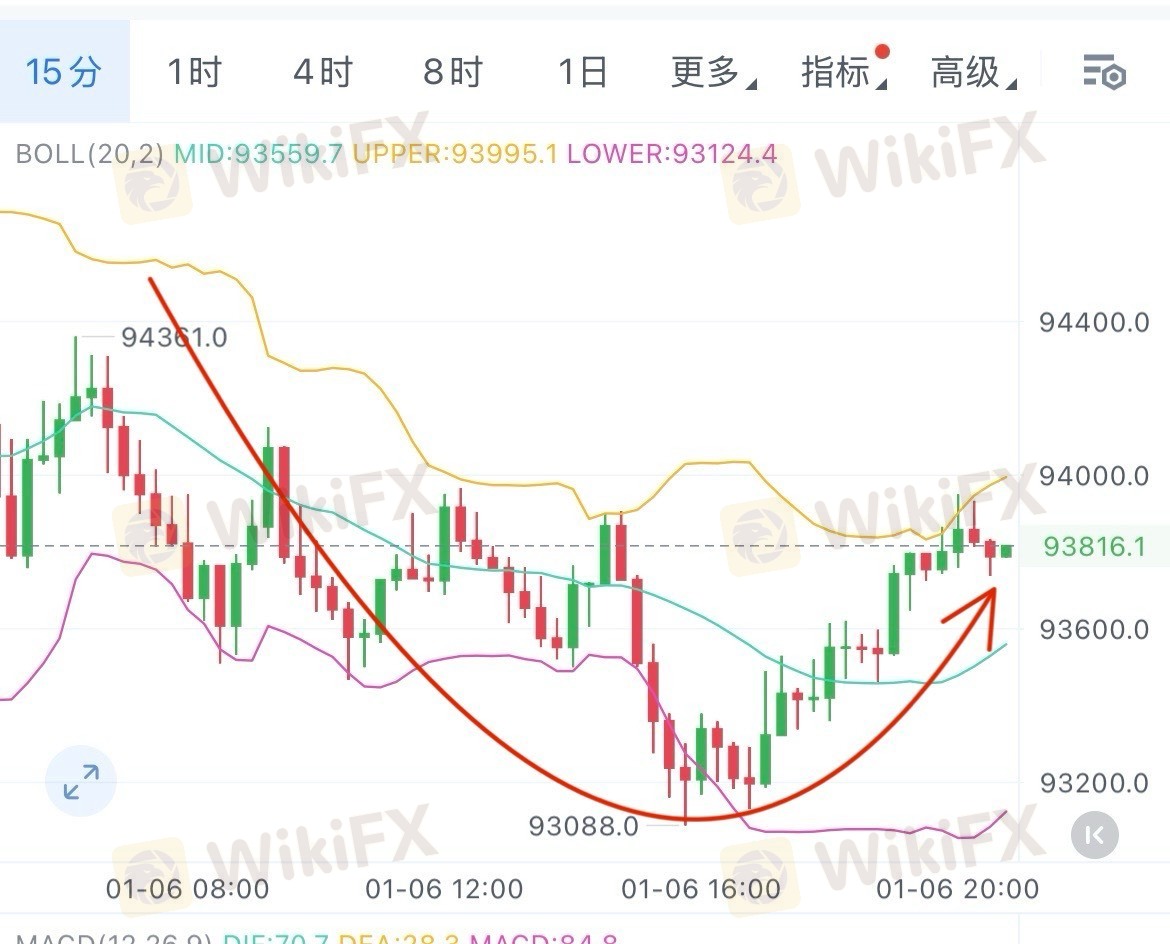
Task: Jump to latest candle with K button
Action: pyautogui.click(x=1094, y=835)
